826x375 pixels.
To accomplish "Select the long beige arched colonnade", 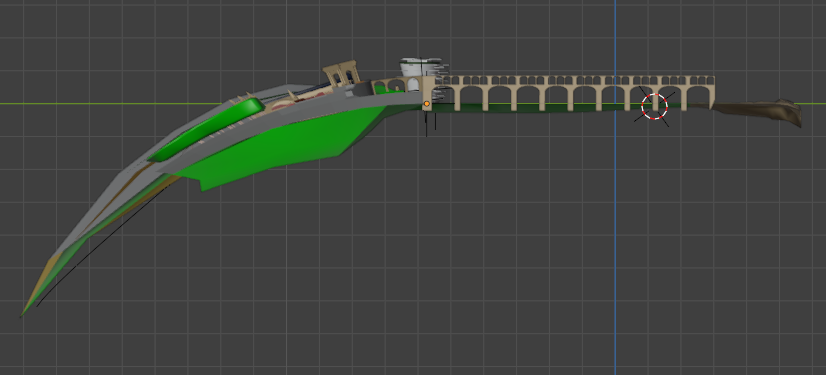I will tap(574, 92).
